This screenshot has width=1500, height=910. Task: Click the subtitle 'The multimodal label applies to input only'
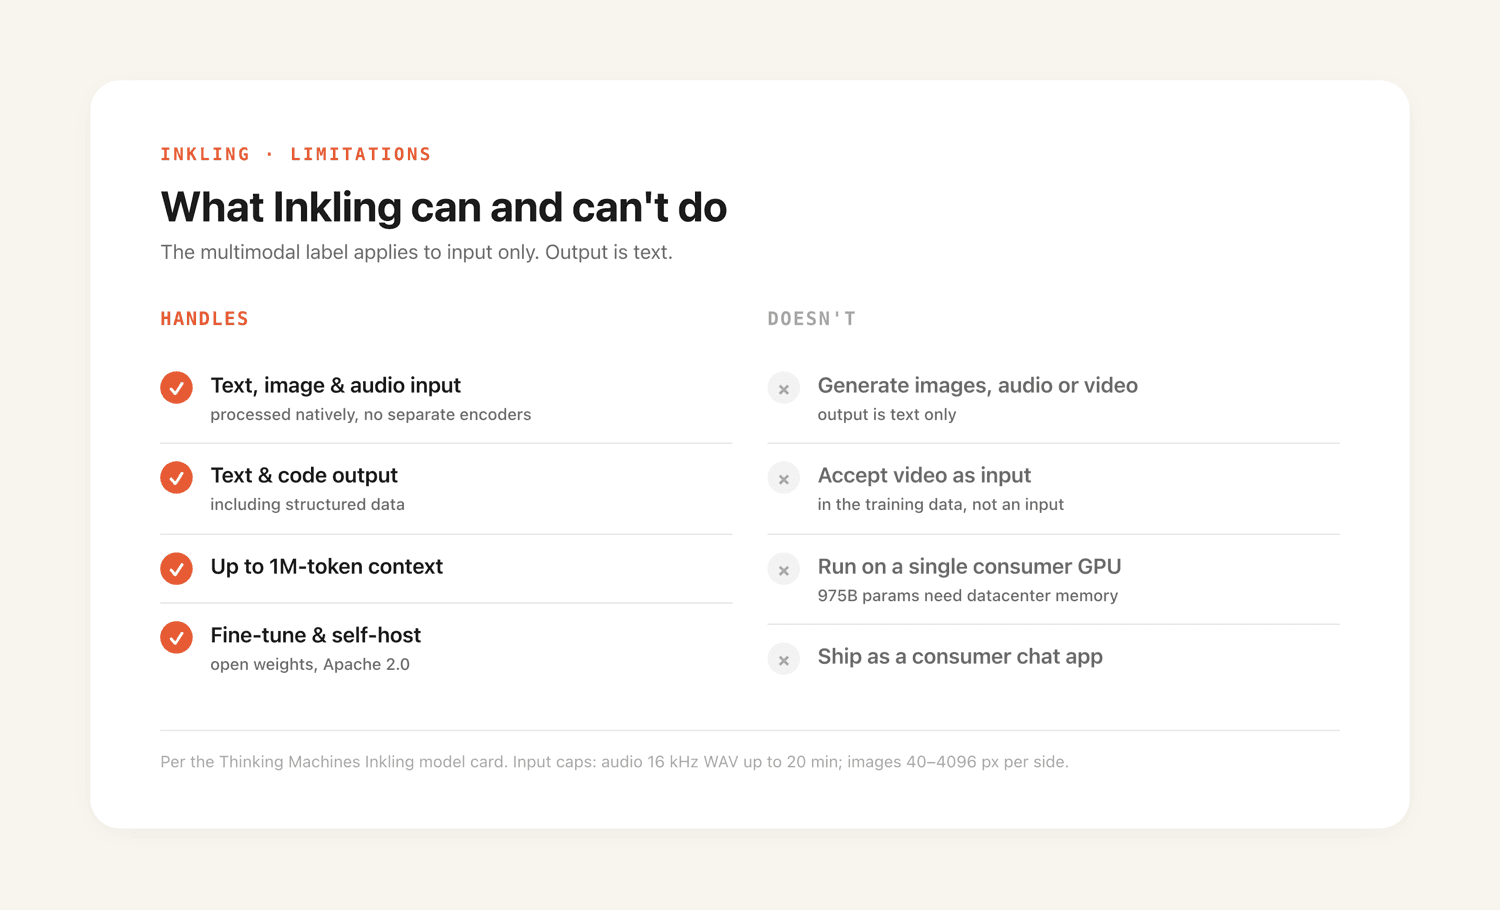[x=350, y=252]
